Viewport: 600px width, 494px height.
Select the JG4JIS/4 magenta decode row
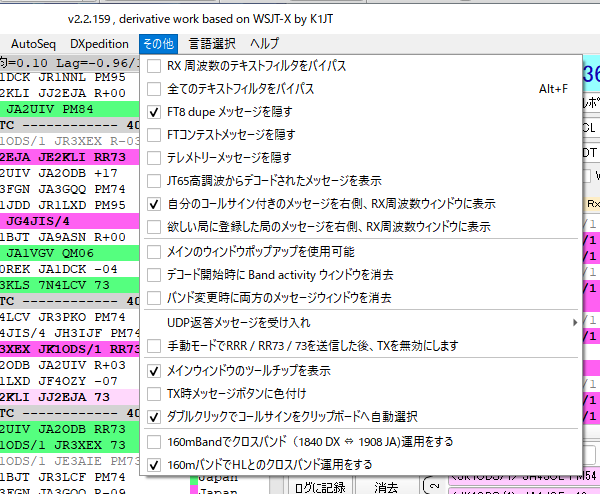coord(70,221)
